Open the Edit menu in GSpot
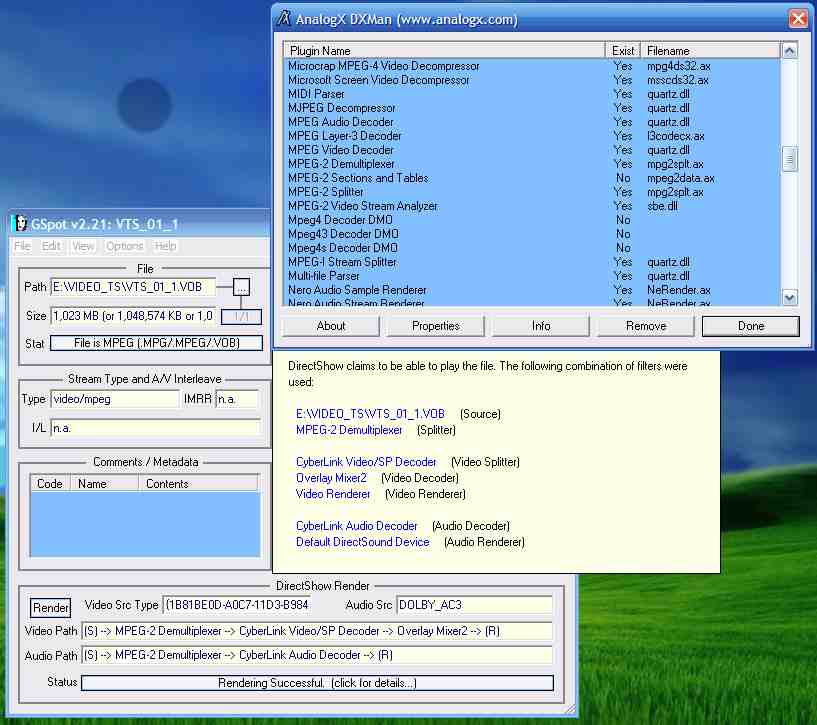 [x=51, y=246]
